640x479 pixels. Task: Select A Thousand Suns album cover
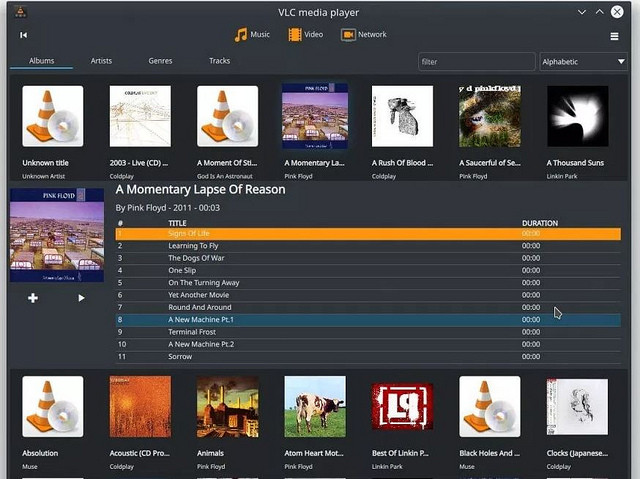tap(577, 116)
